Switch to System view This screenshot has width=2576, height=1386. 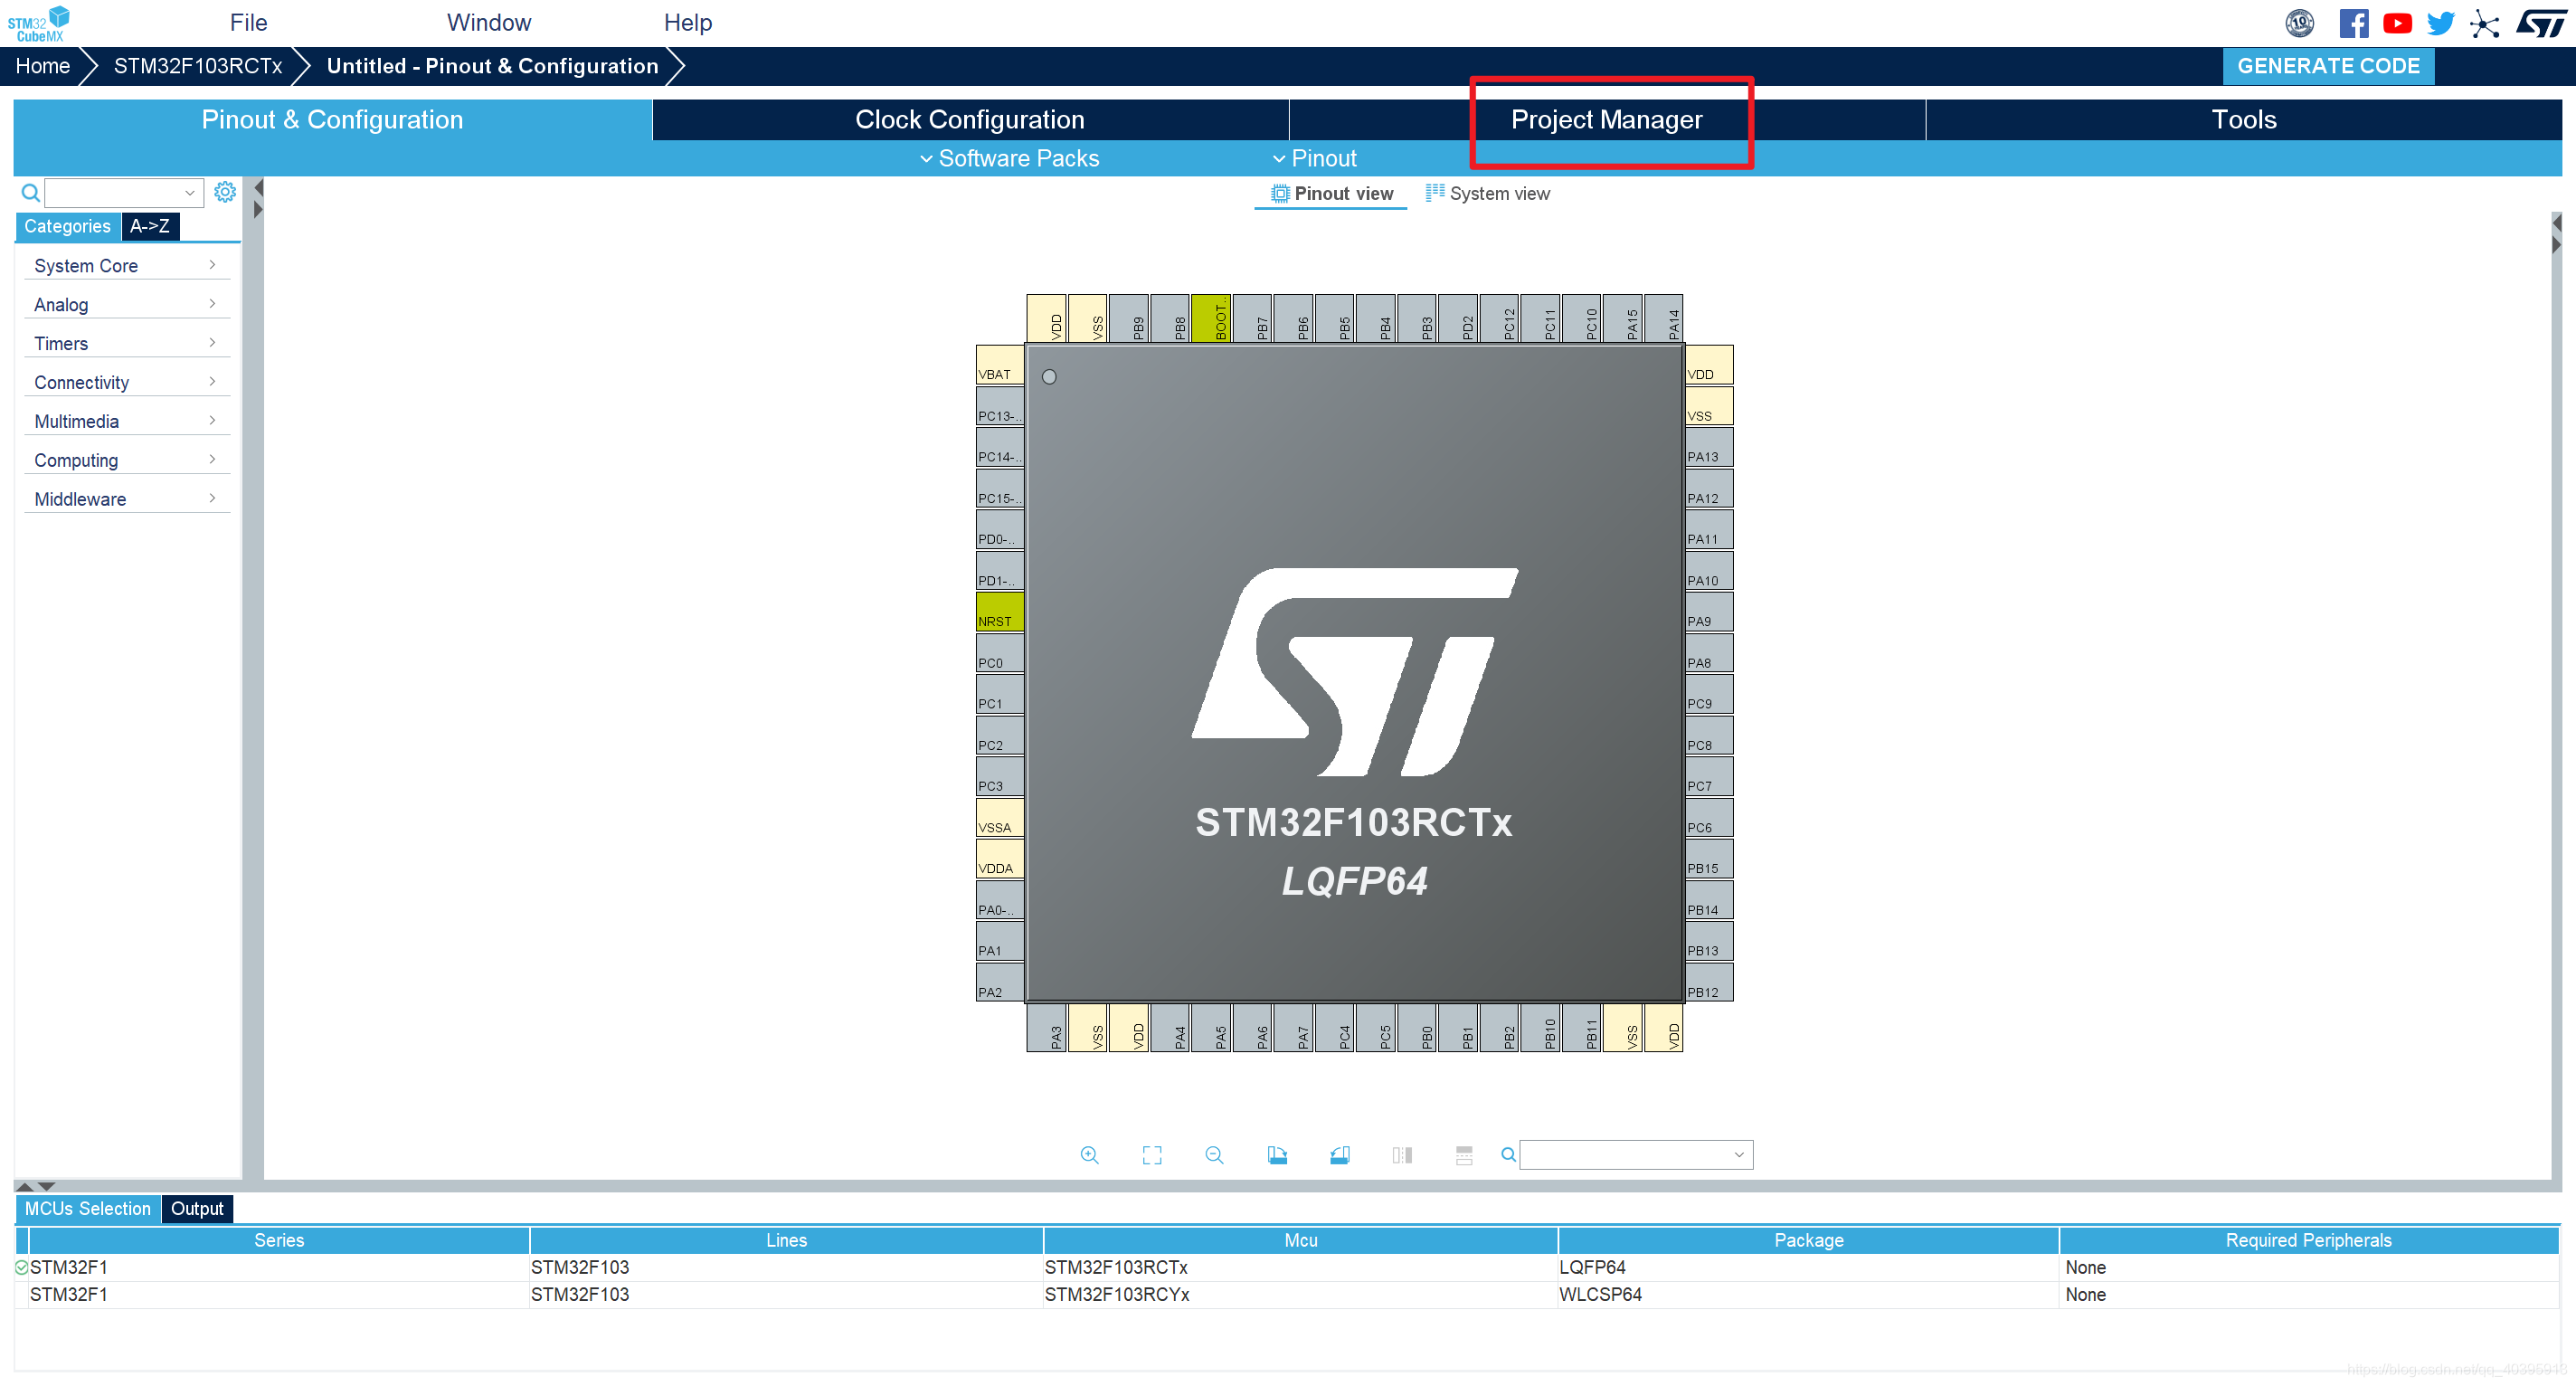tap(1487, 194)
